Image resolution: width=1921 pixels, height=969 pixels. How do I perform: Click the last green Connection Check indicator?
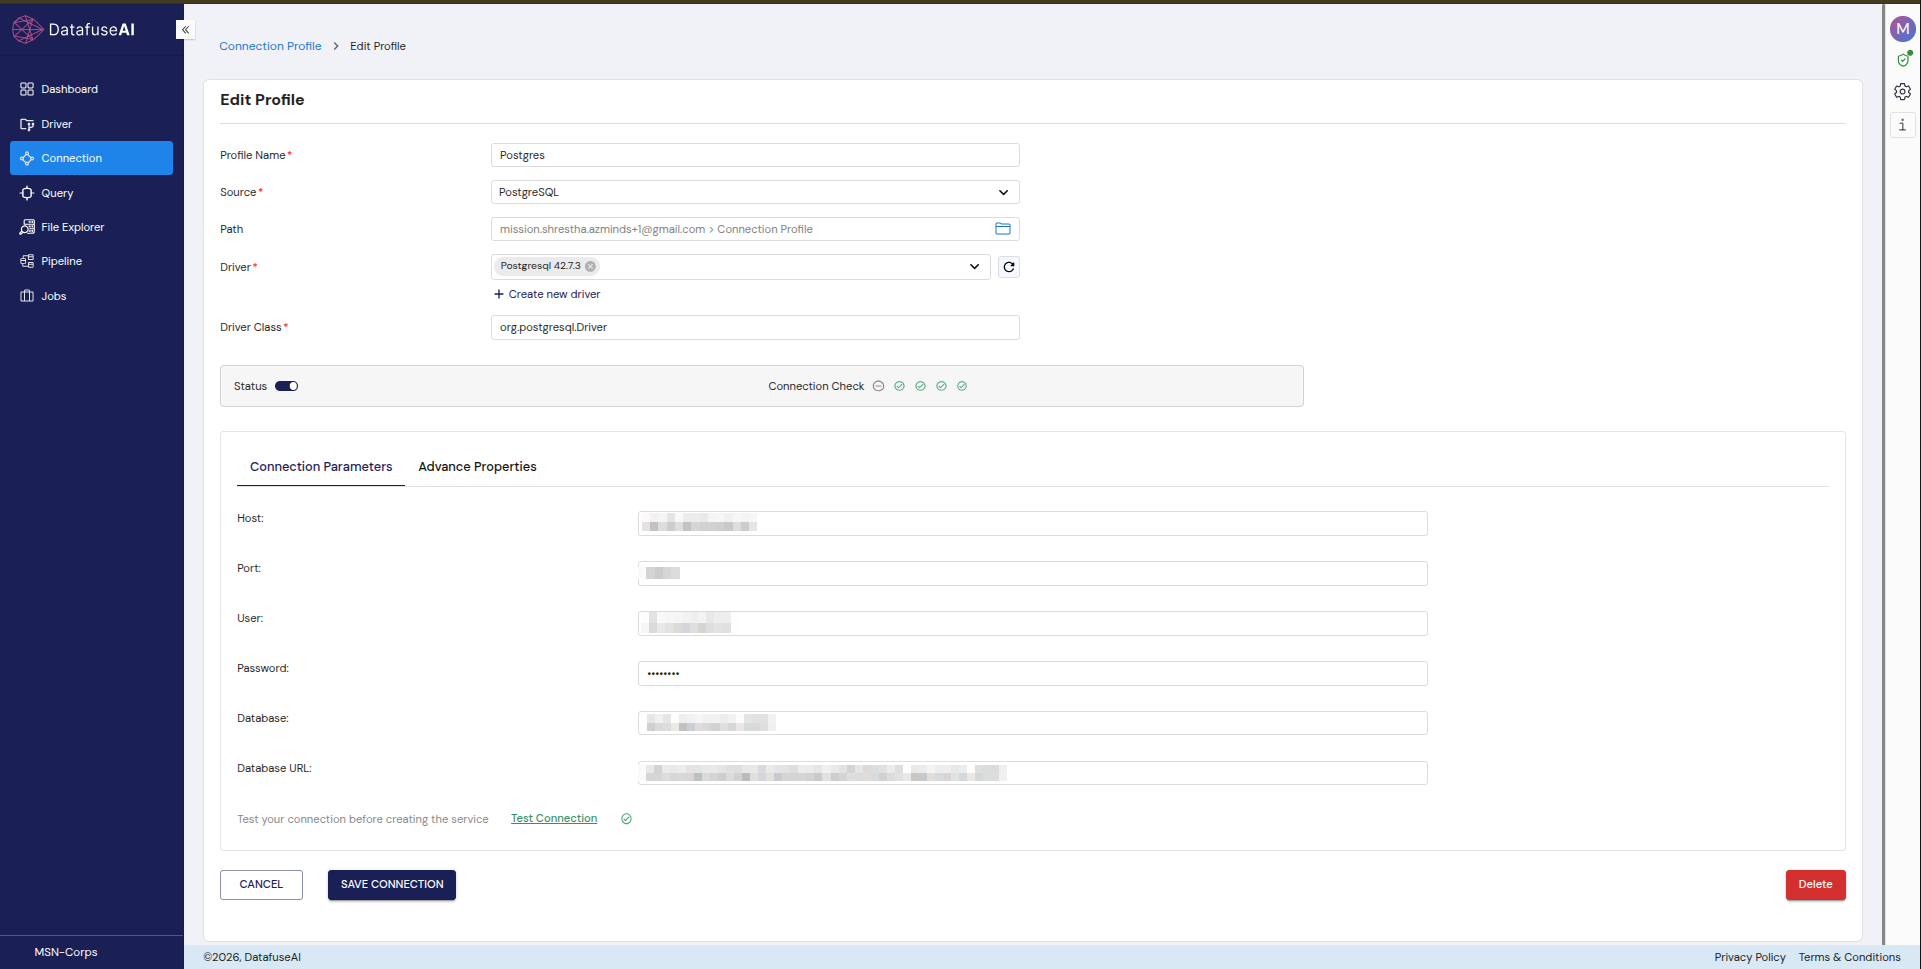click(962, 386)
